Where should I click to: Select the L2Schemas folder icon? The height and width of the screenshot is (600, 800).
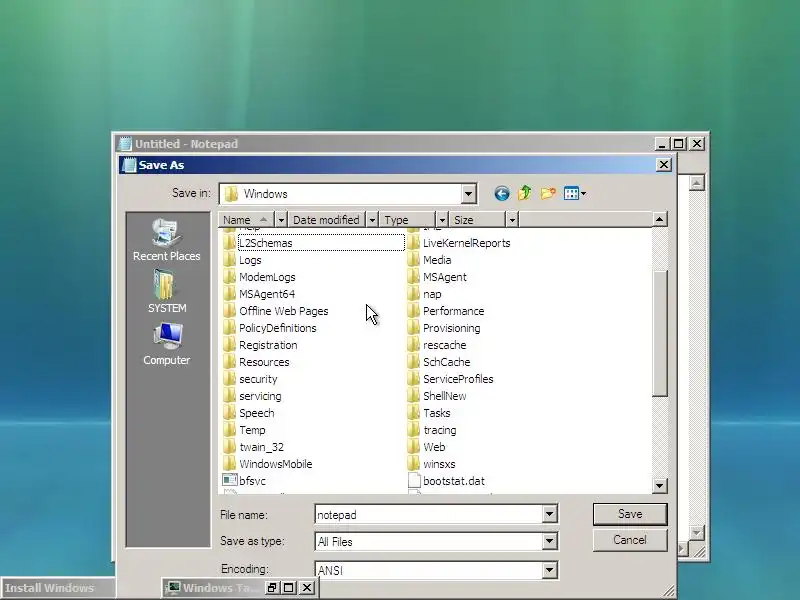tap(230, 243)
